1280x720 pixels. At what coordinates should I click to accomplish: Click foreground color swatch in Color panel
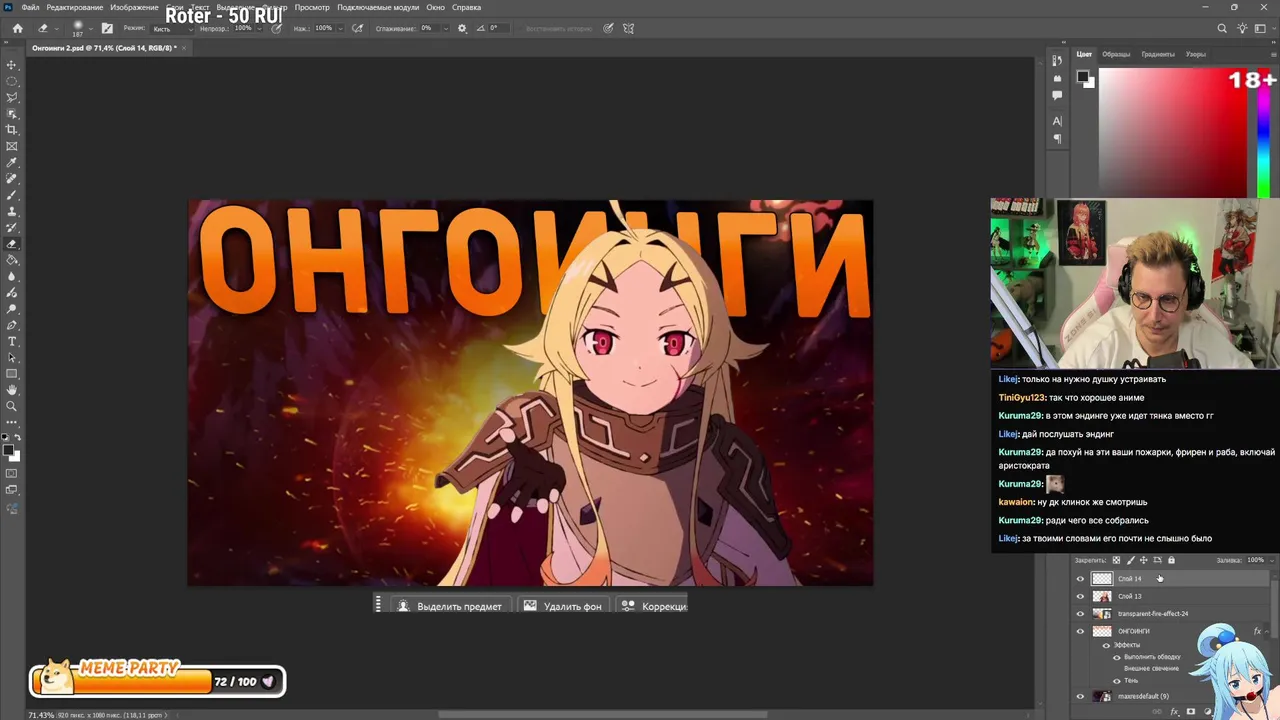tap(1083, 76)
